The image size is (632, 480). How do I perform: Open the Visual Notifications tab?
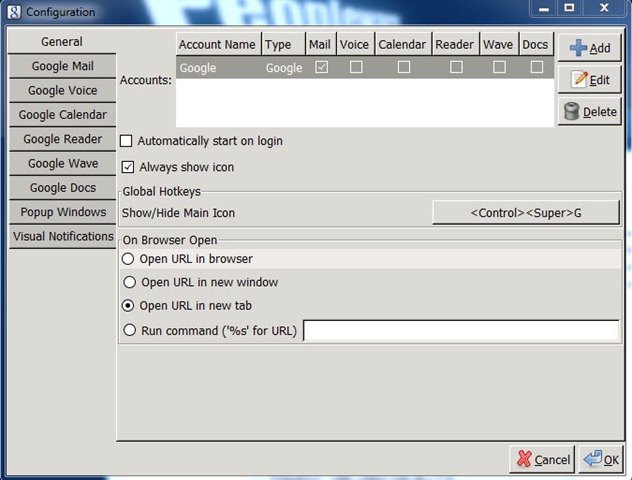pyautogui.click(x=62, y=236)
